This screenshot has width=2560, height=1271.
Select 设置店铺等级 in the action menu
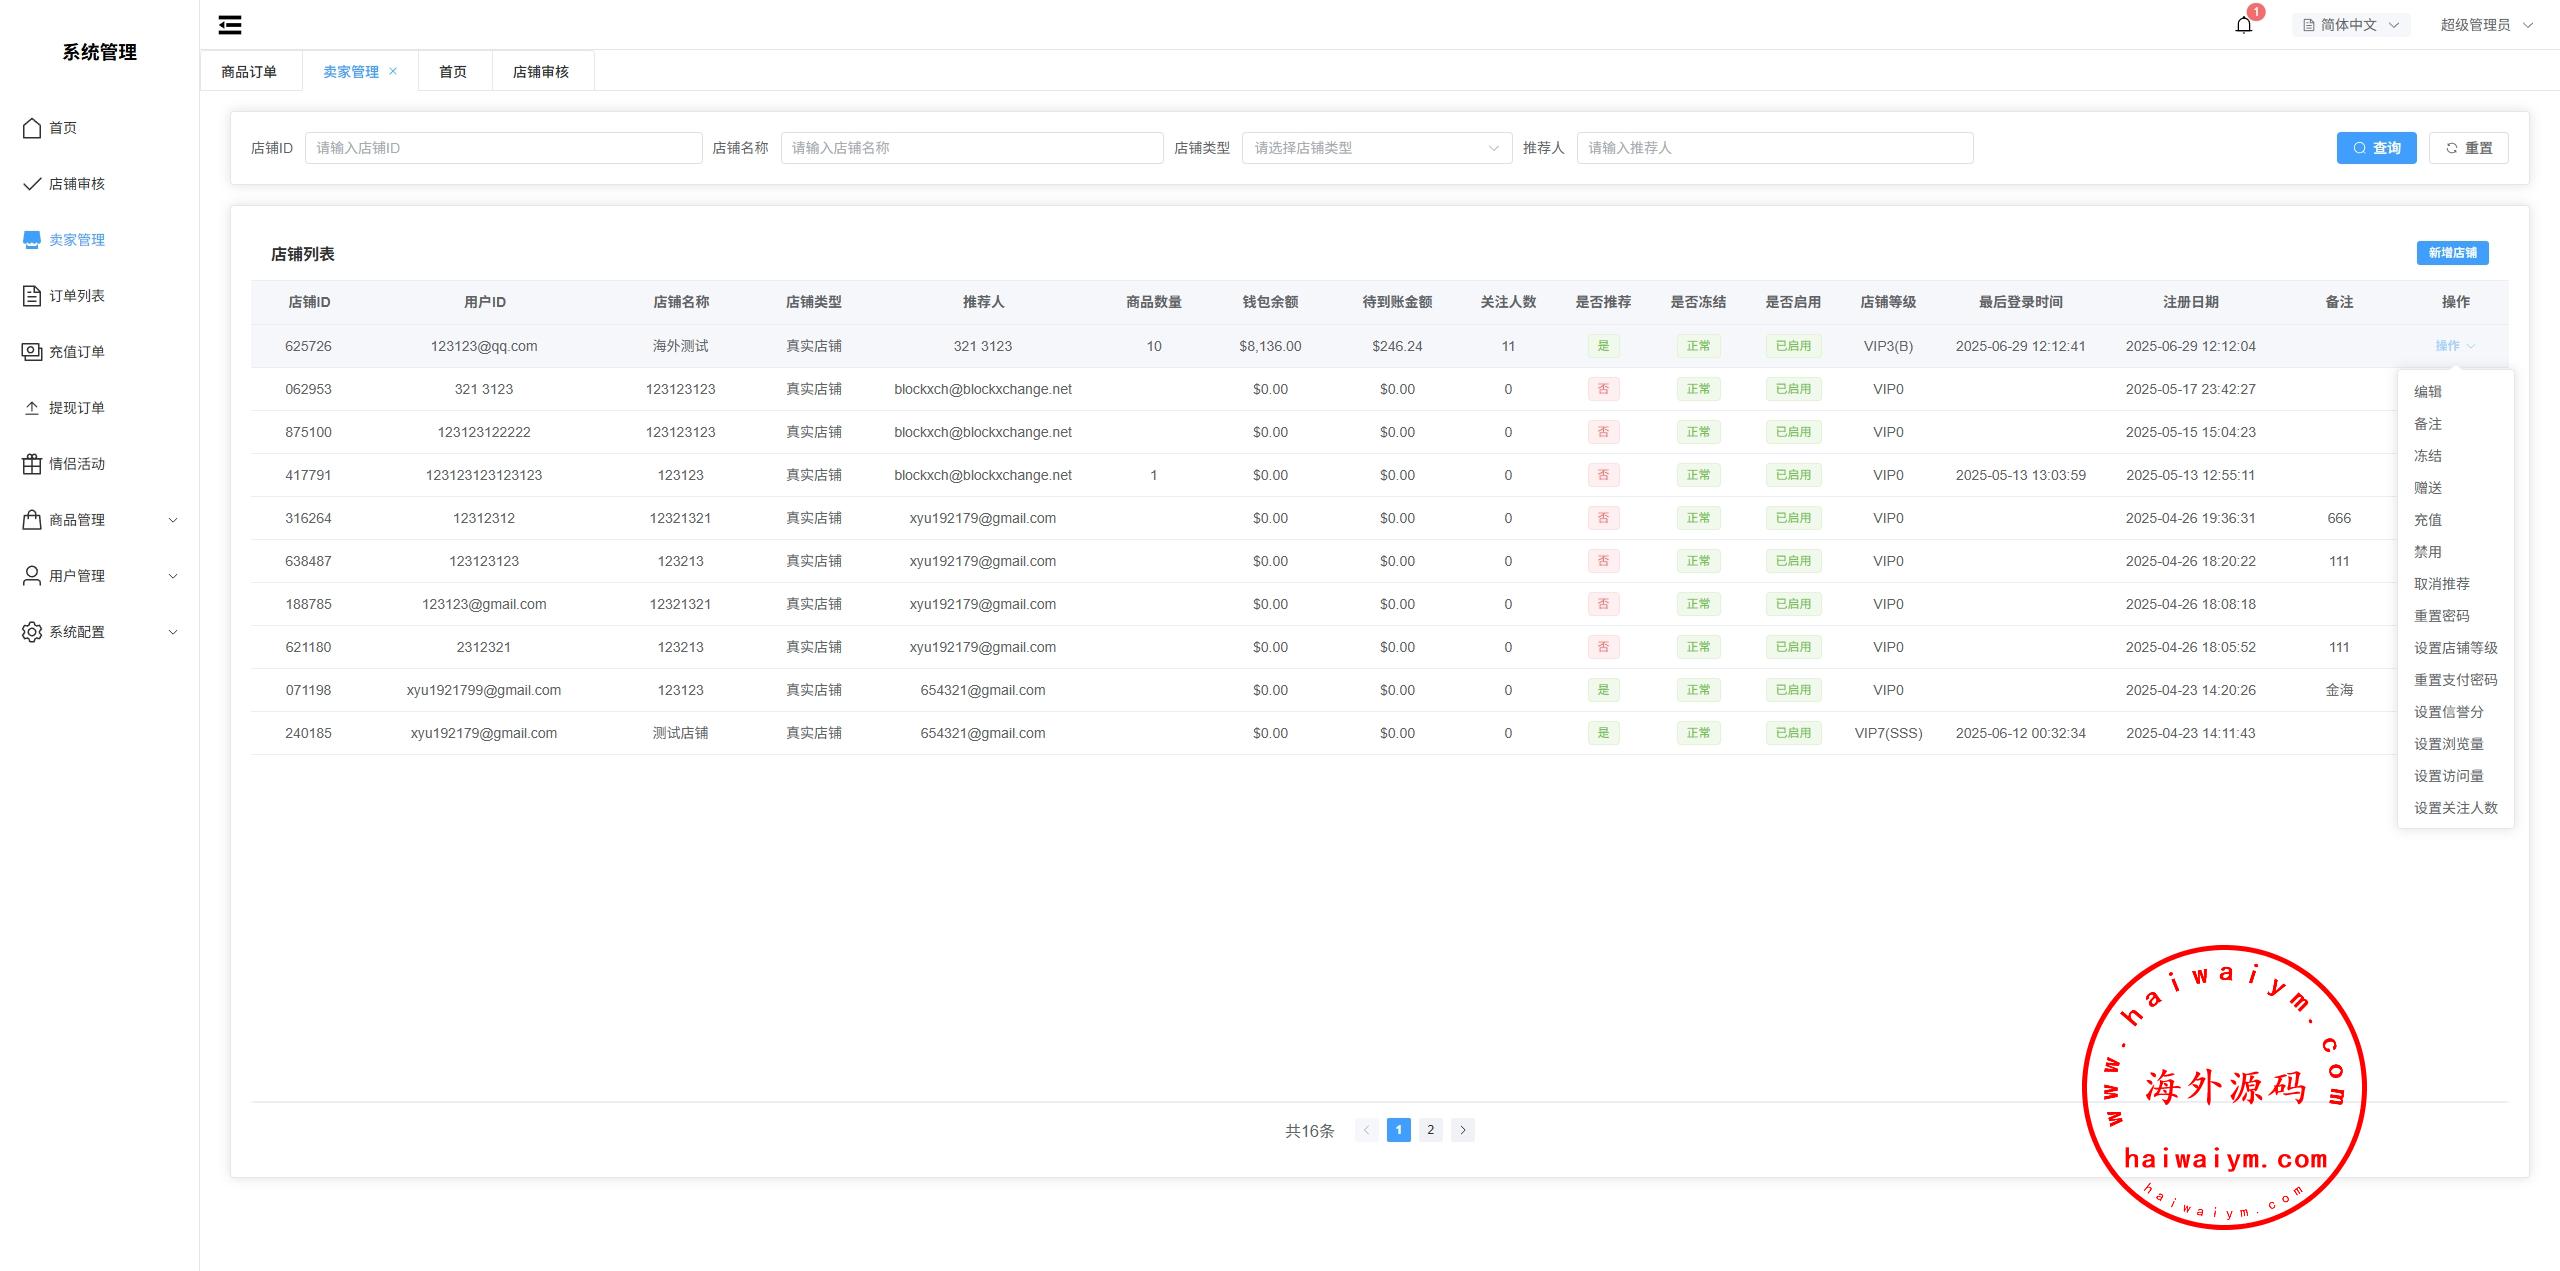point(2455,648)
